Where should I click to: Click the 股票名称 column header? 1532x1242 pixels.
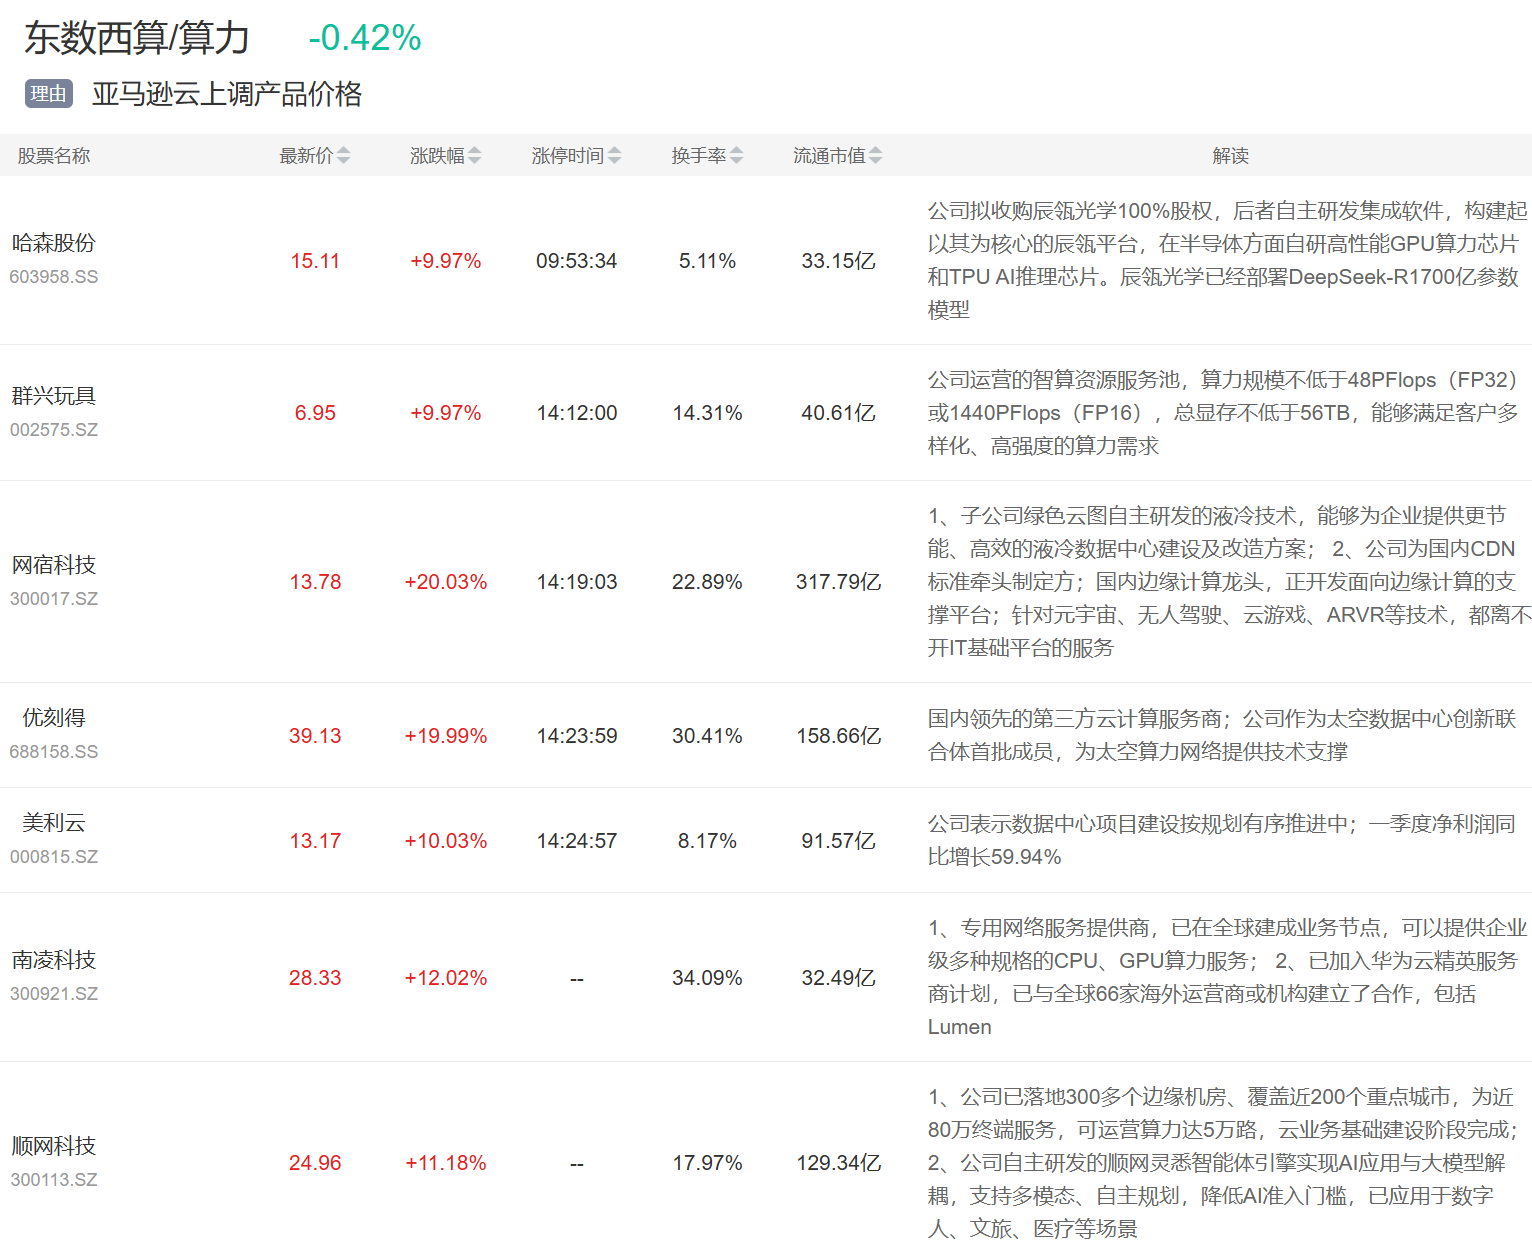point(54,156)
